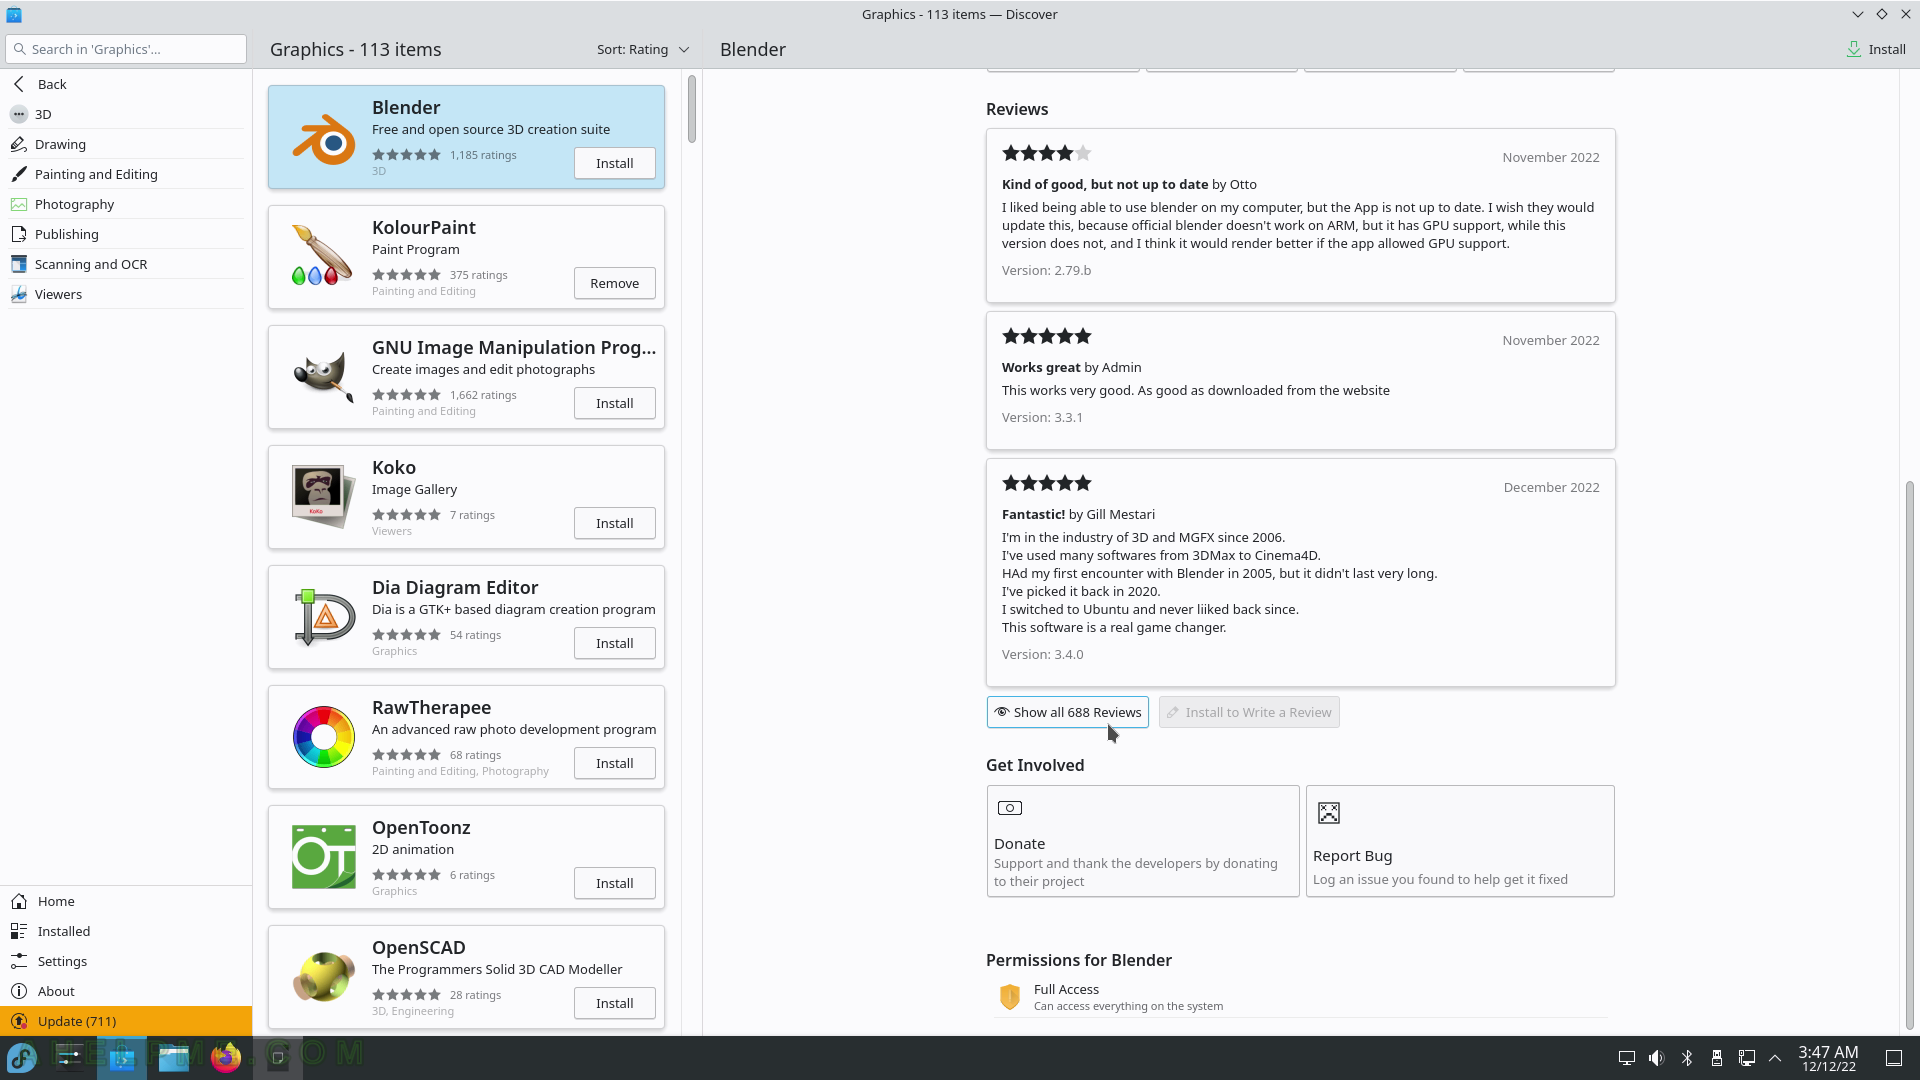Click the Full Access shield icon

(x=1010, y=997)
